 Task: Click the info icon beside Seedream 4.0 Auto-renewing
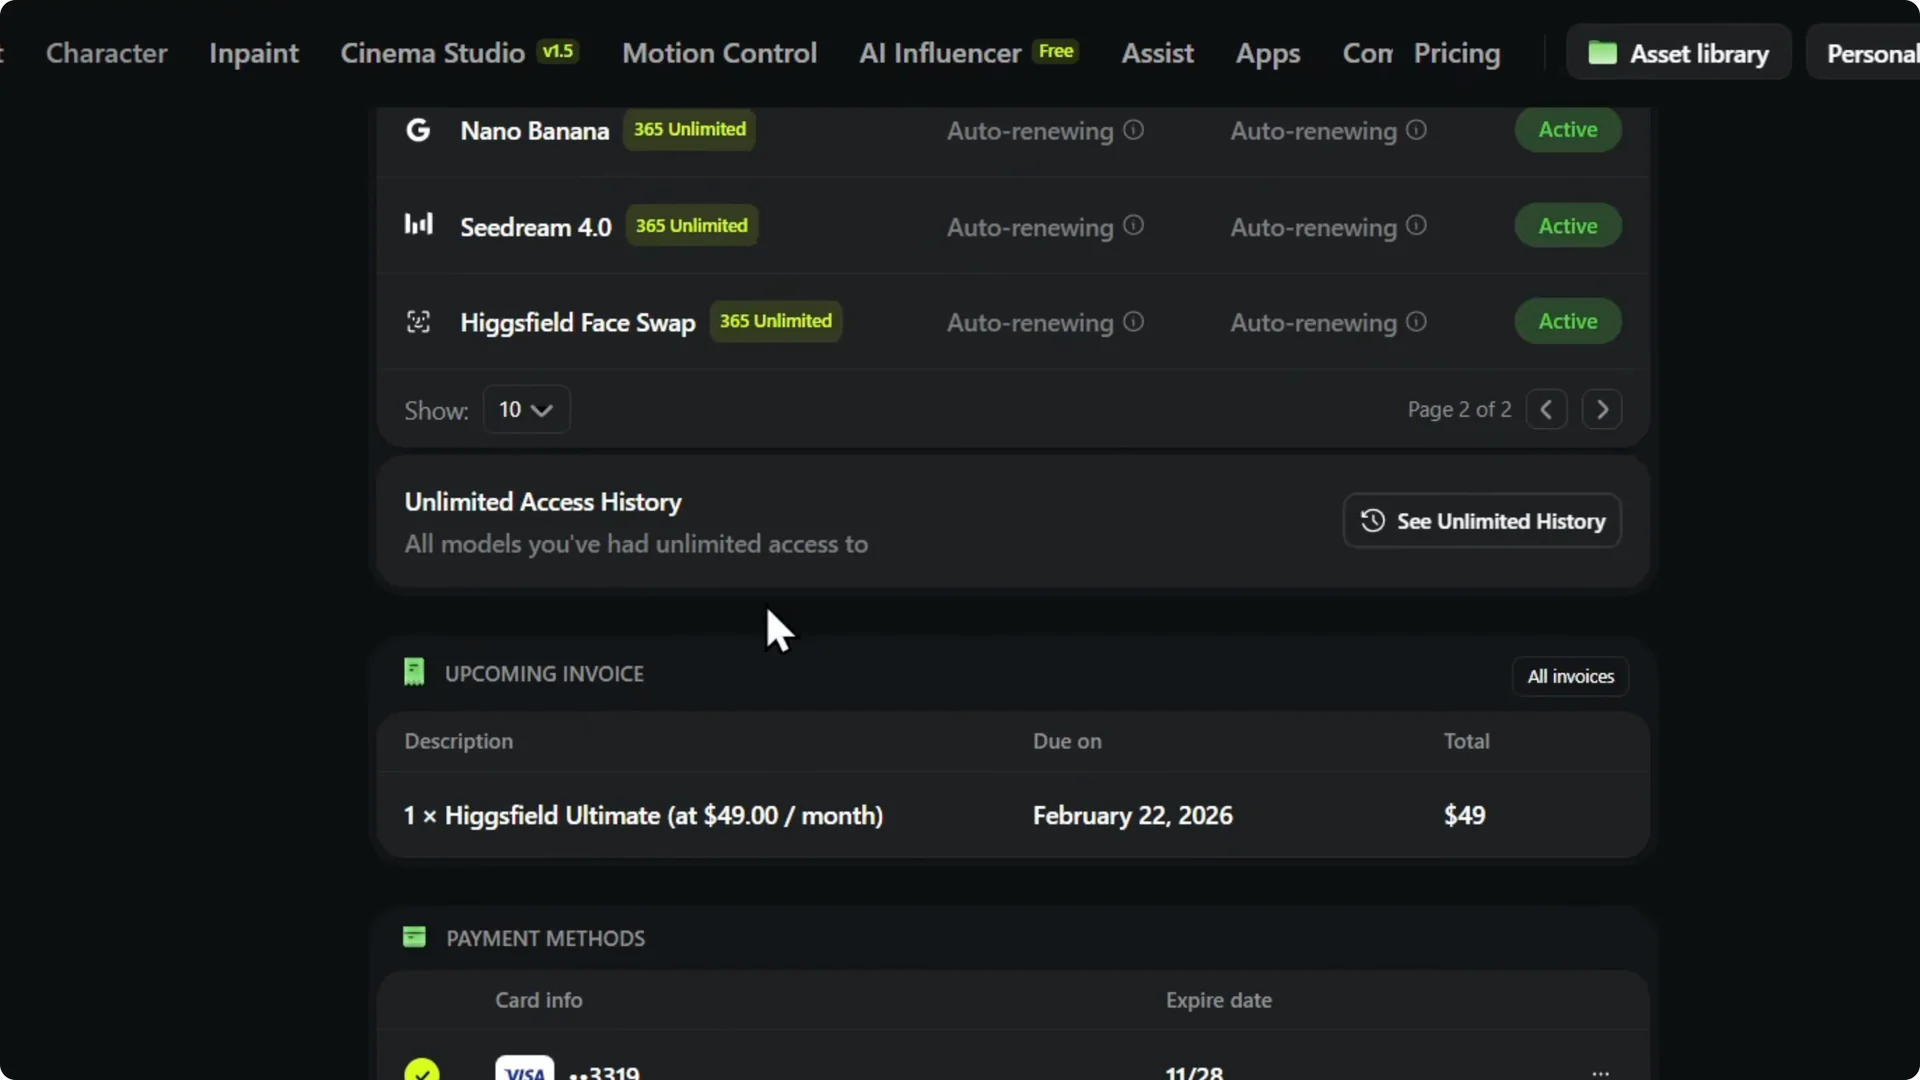[x=1133, y=226]
